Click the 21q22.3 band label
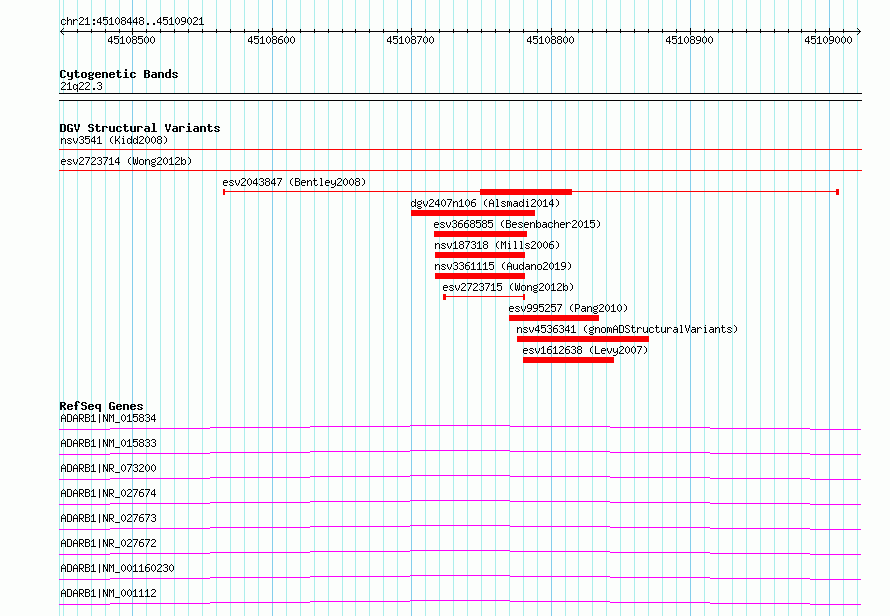890x616 pixels. click(81, 86)
